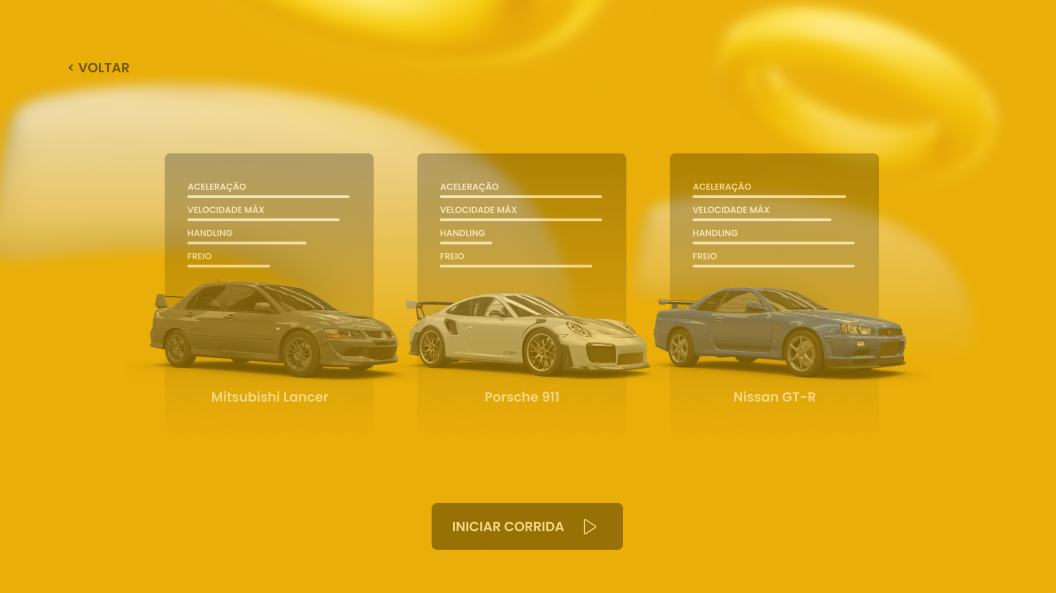Click ACELERAÇÃO label on Mitsubishi Lancer card
Image resolution: width=1056 pixels, height=593 pixels.
217,186
